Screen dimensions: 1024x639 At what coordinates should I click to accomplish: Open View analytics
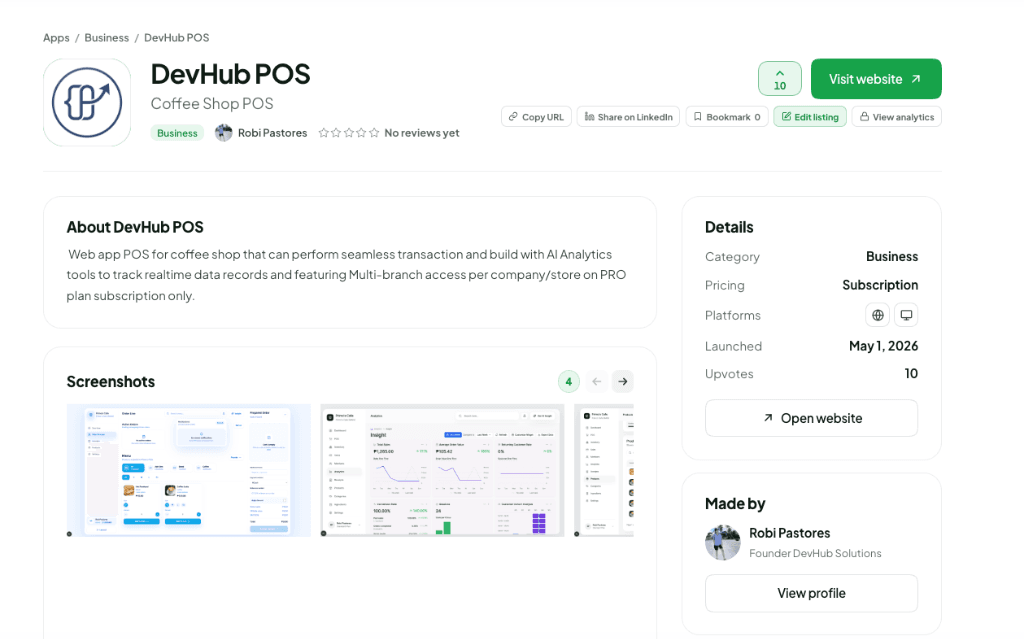tap(897, 117)
